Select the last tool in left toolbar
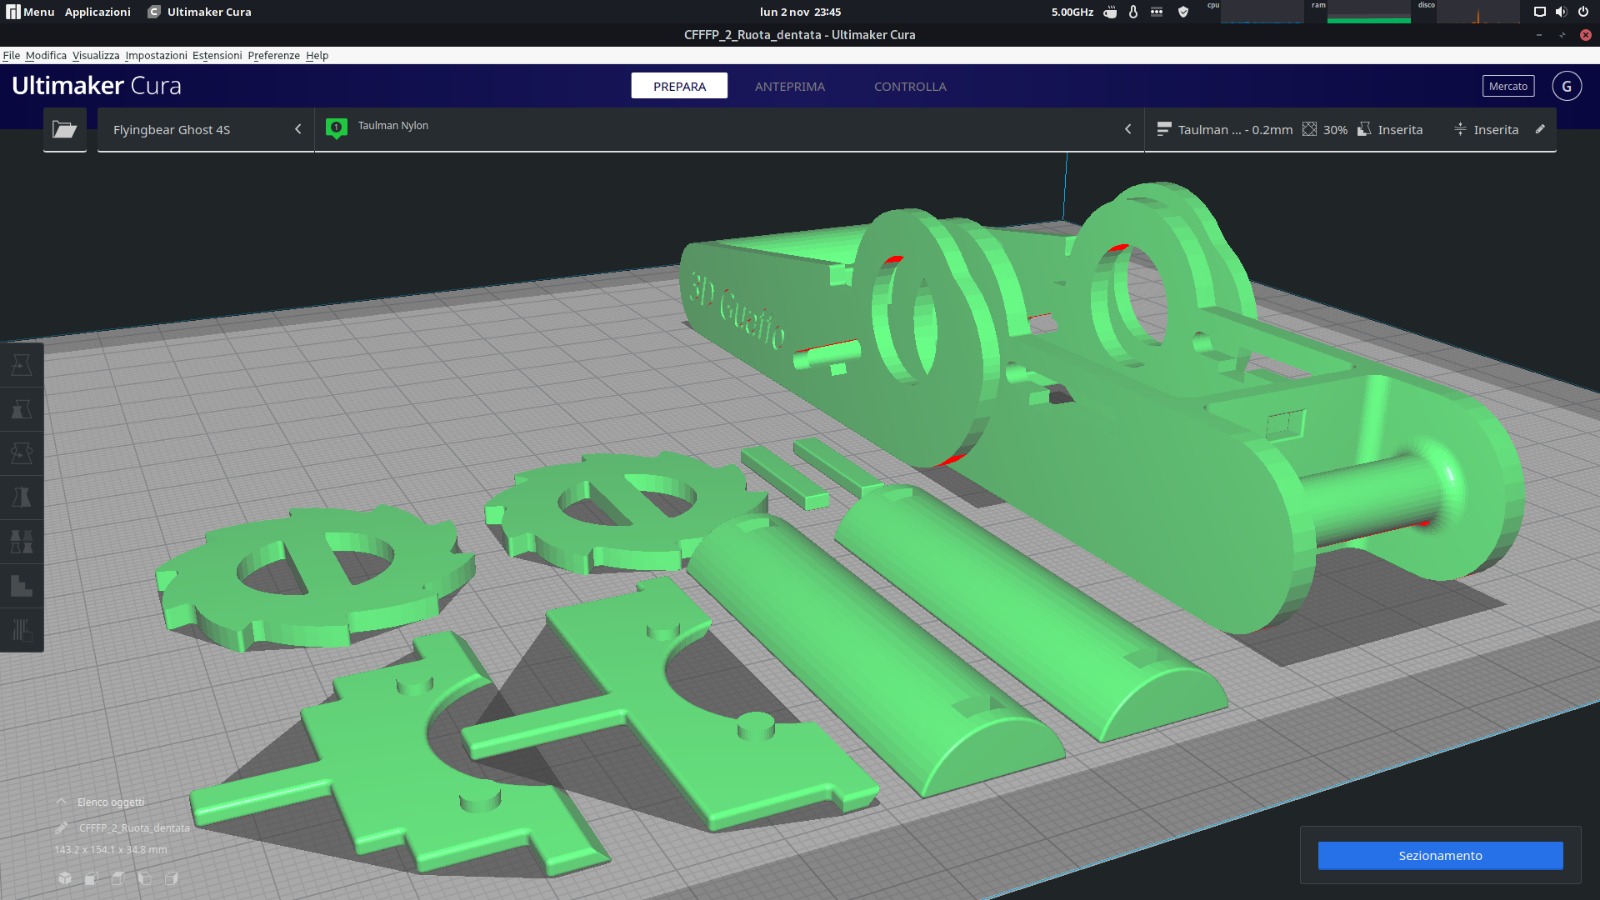1600x900 pixels. click(x=21, y=629)
